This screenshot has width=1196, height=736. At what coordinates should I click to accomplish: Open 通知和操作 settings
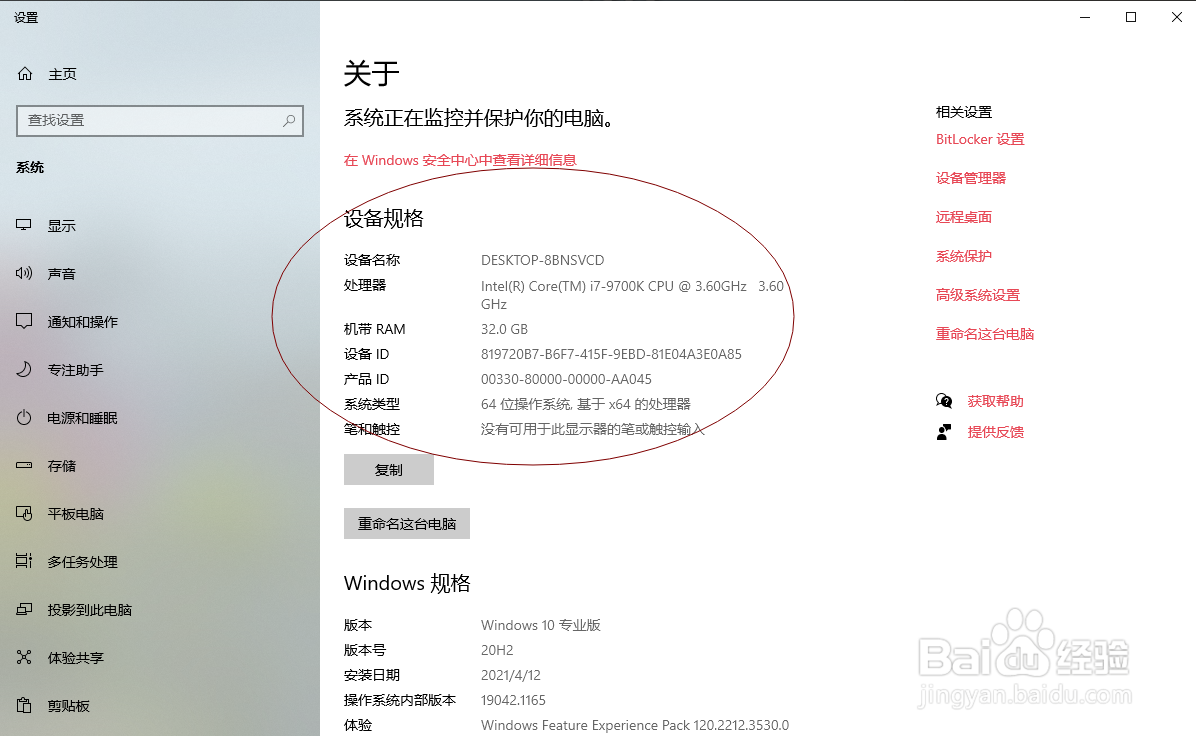point(82,322)
